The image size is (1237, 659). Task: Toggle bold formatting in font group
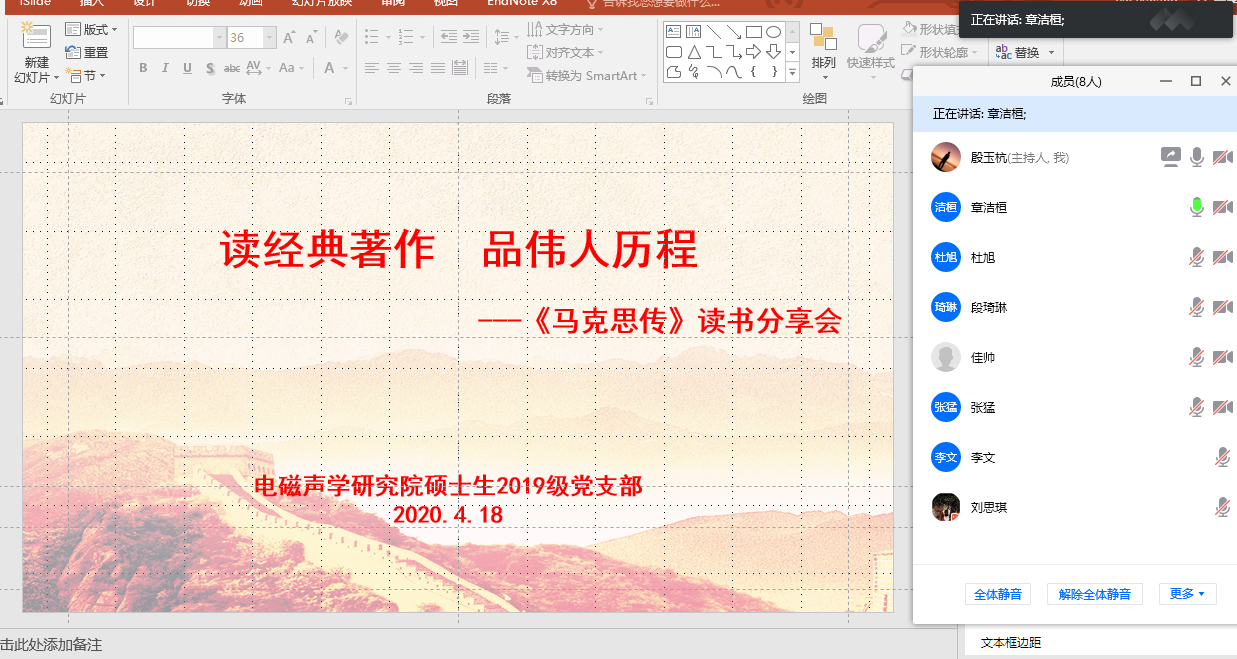[143, 68]
